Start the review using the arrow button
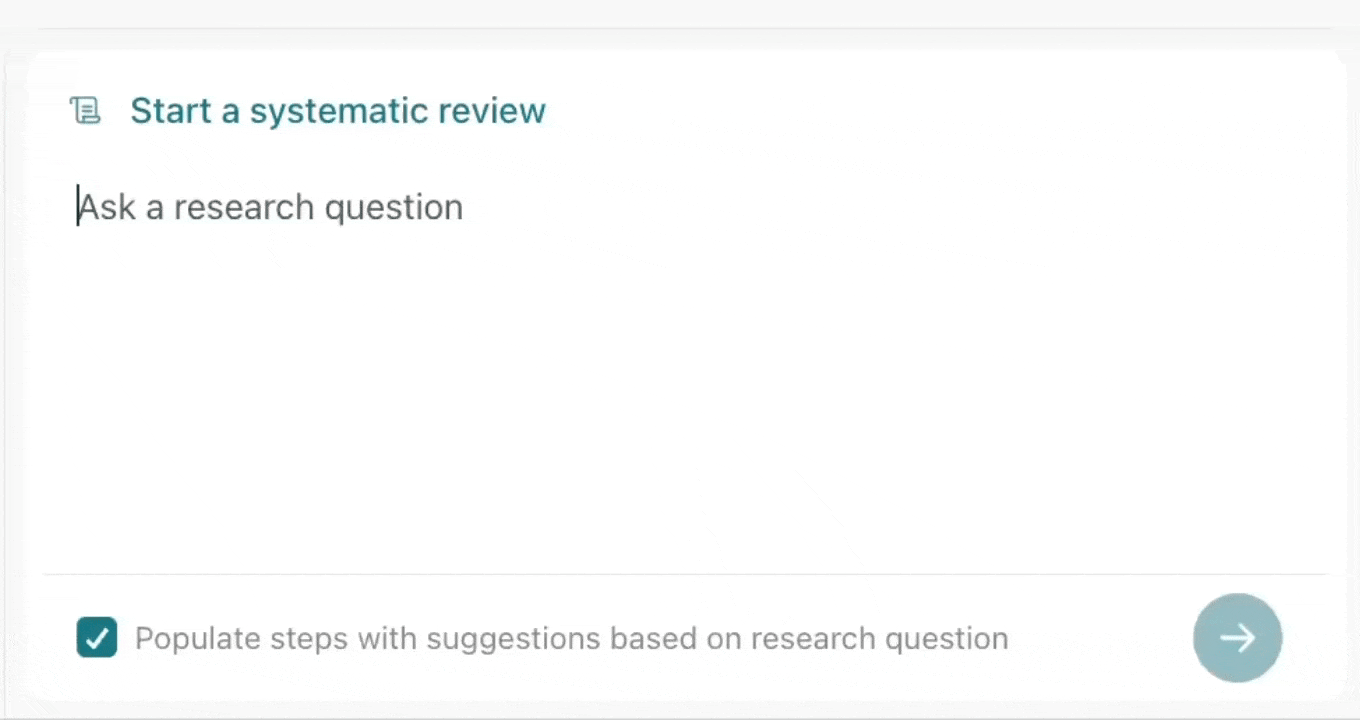The image size is (1360, 720). (1237, 638)
